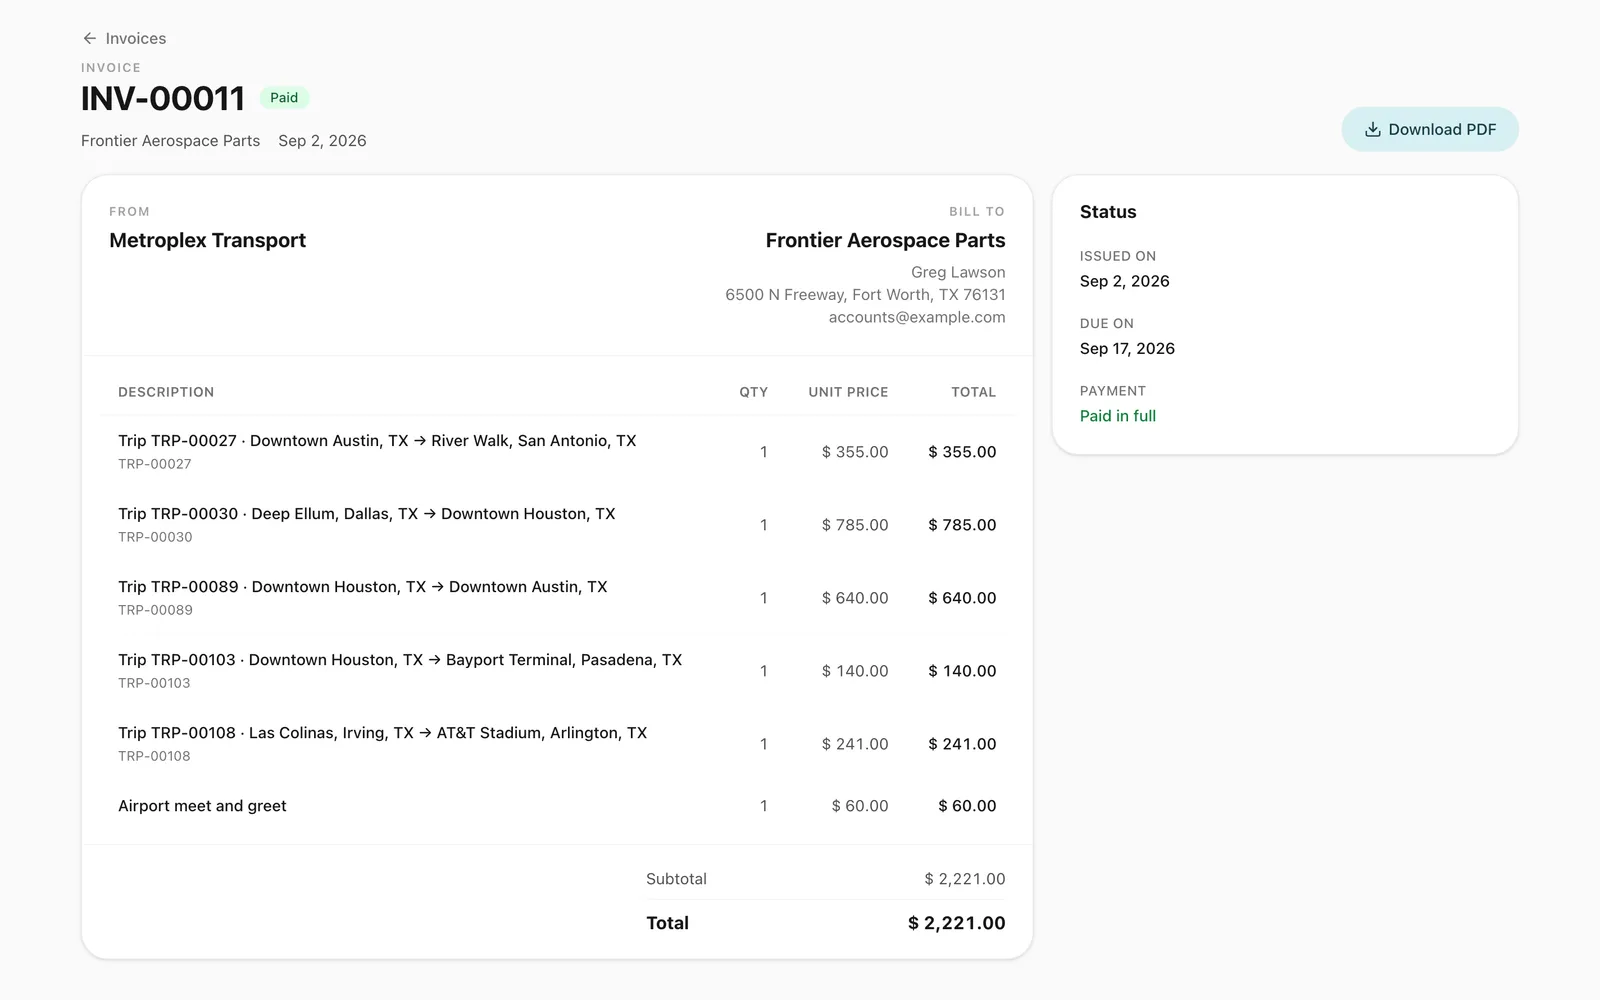Click the DESCRIPTION column header
This screenshot has height=1000, width=1600.
click(166, 392)
